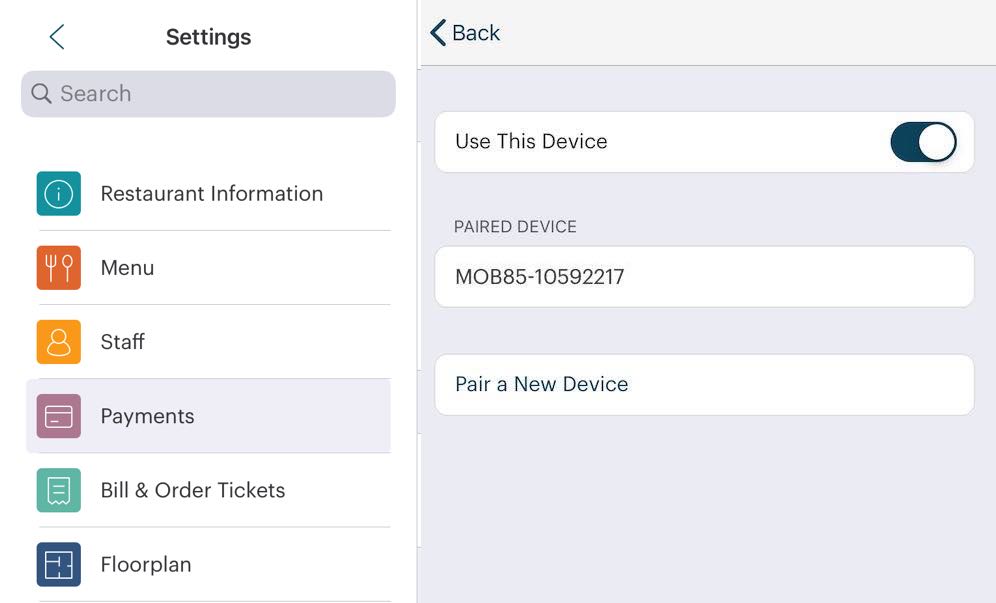Click the Restaurant Information info icon
The width and height of the screenshot is (996, 603).
(59, 194)
